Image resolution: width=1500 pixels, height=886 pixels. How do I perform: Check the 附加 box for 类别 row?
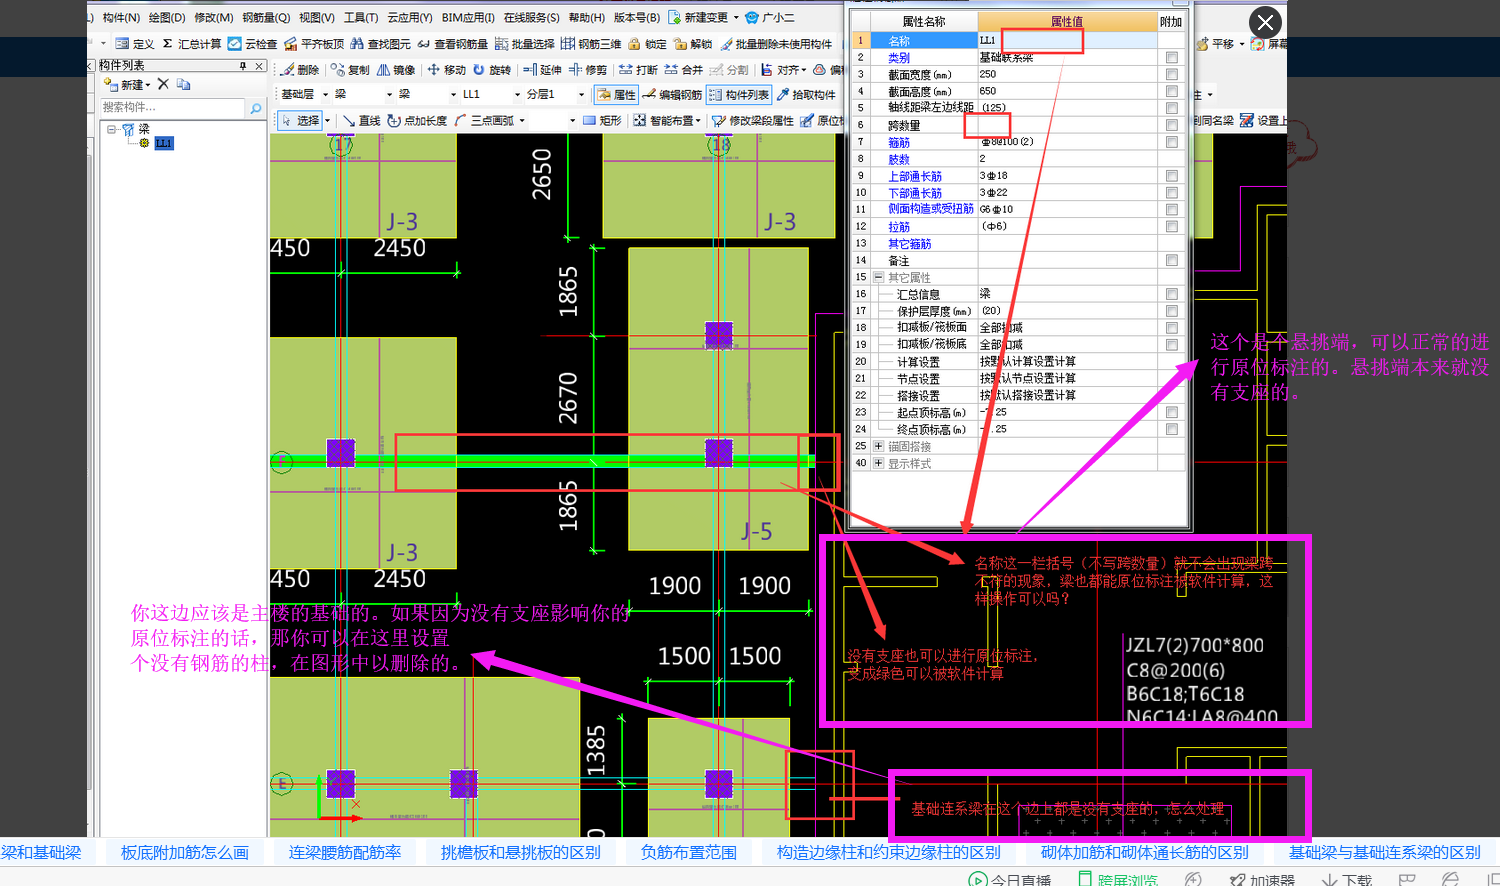pyautogui.click(x=1172, y=58)
